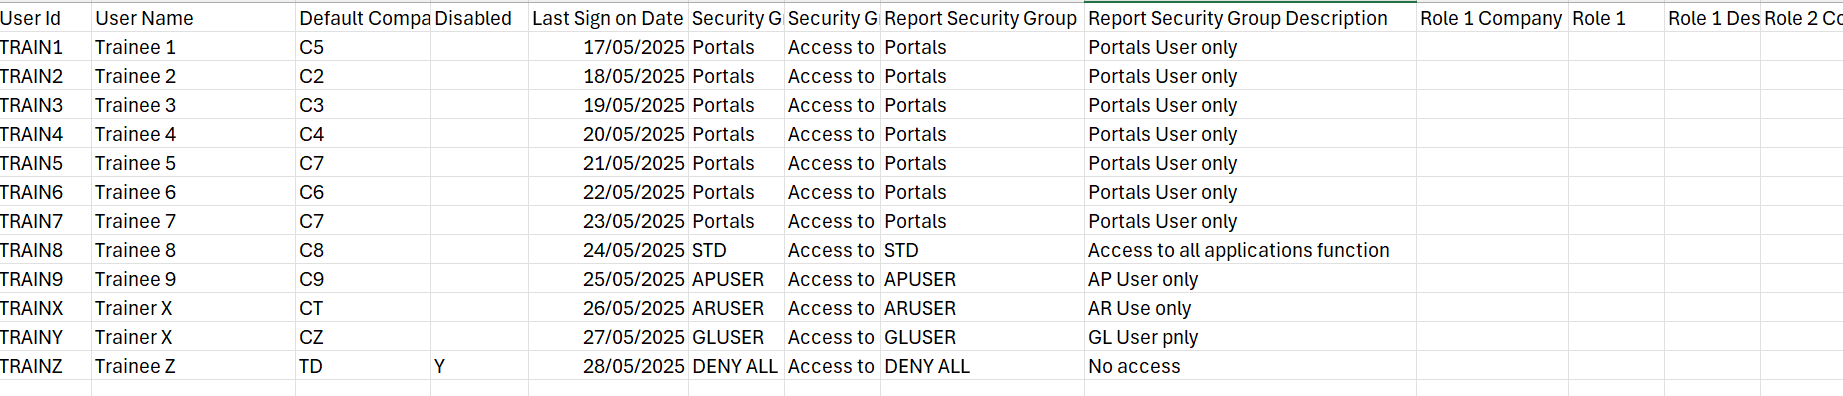Screen dimensions: 1843x396
Task: Select the 'GL User pnly' description cell
Action: click(1250, 337)
